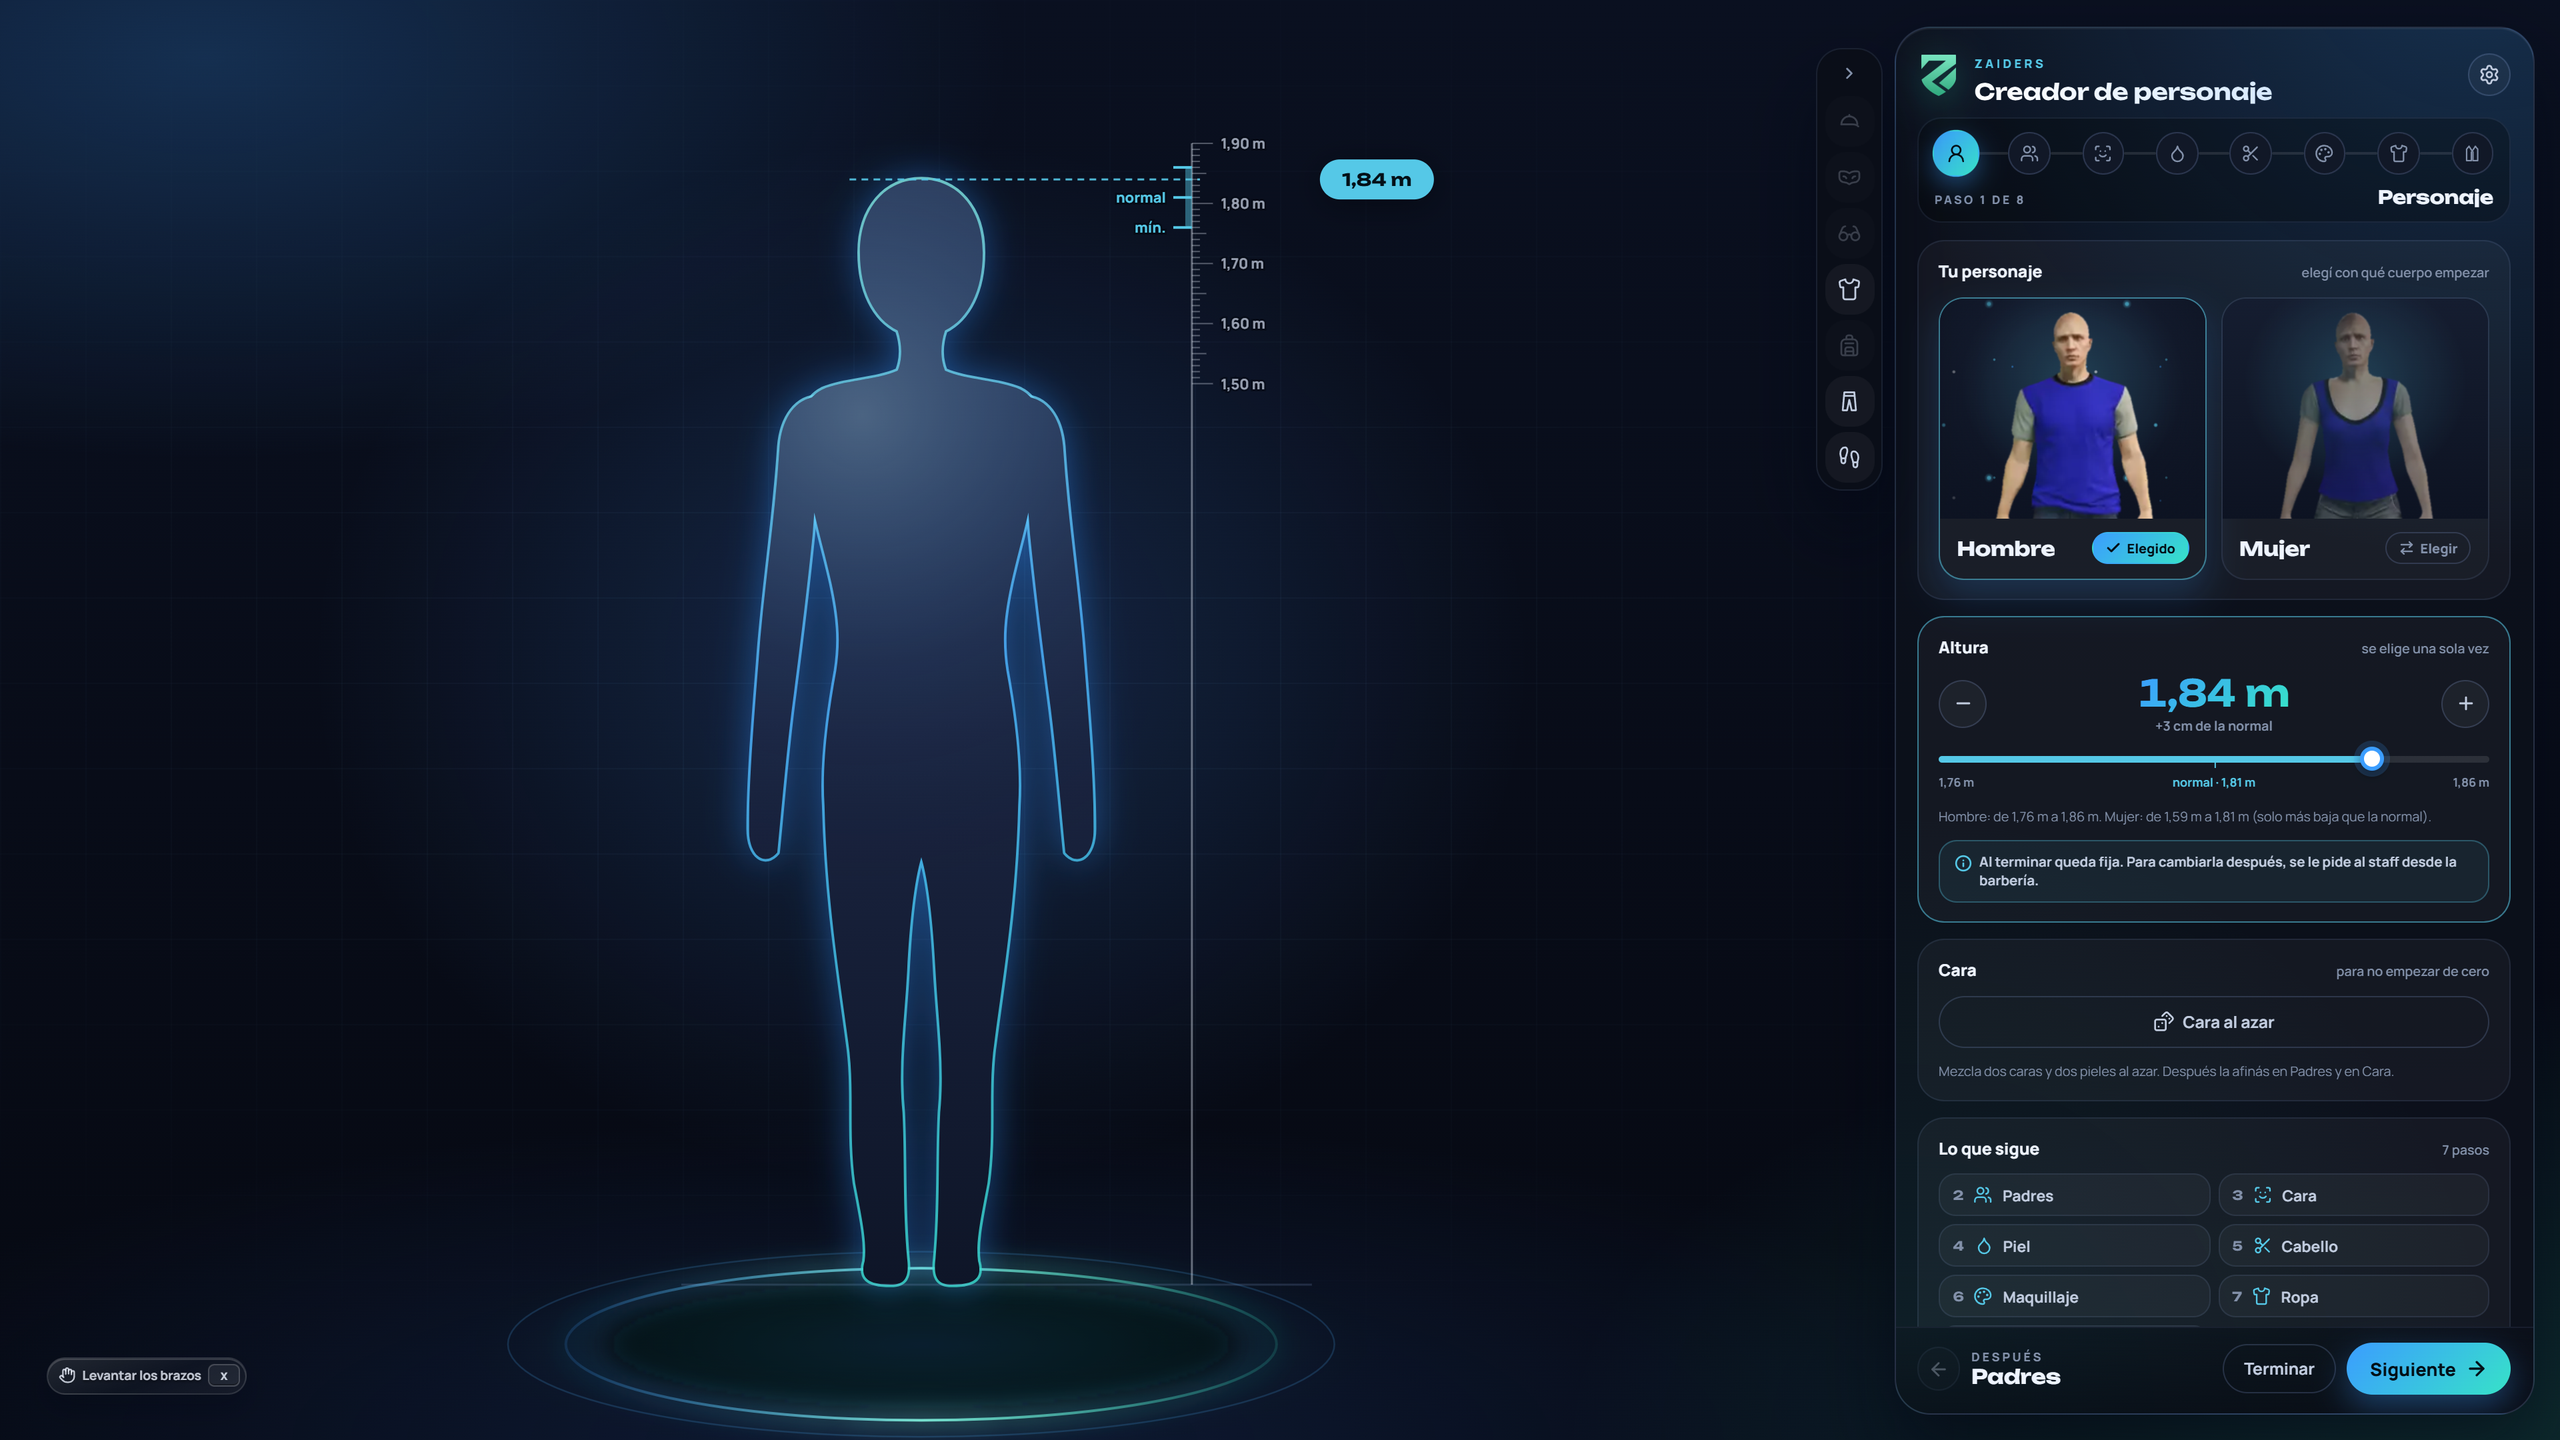Jump to the skin droplet step in stepper

point(2177,154)
